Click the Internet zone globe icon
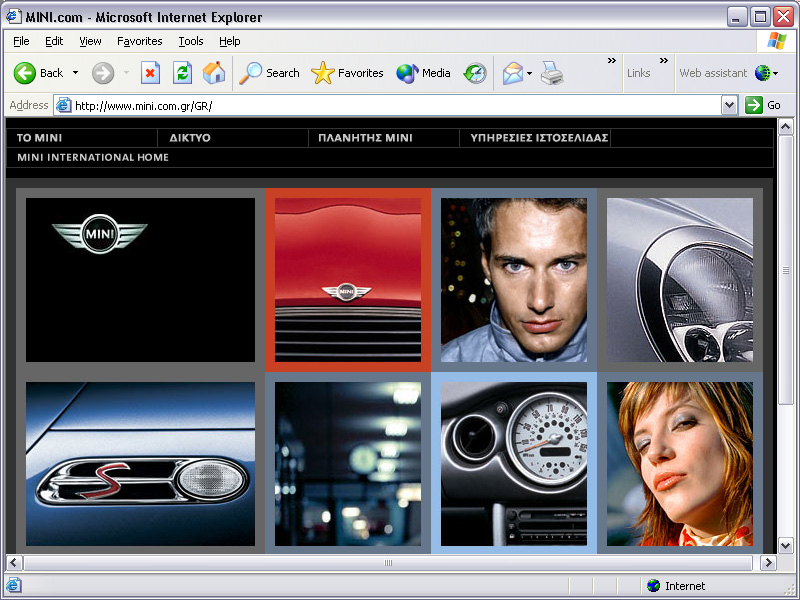The image size is (800, 600). pos(653,586)
